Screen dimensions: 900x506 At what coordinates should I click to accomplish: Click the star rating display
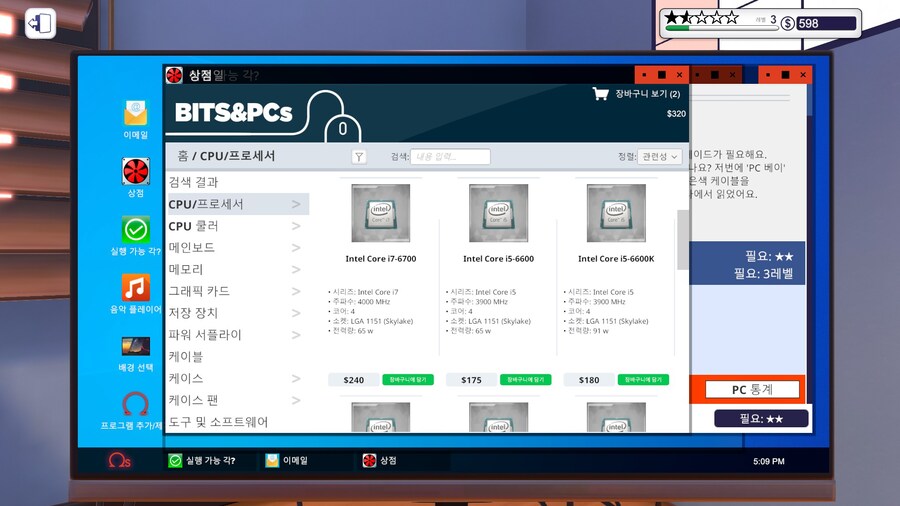[x=701, y=17]
